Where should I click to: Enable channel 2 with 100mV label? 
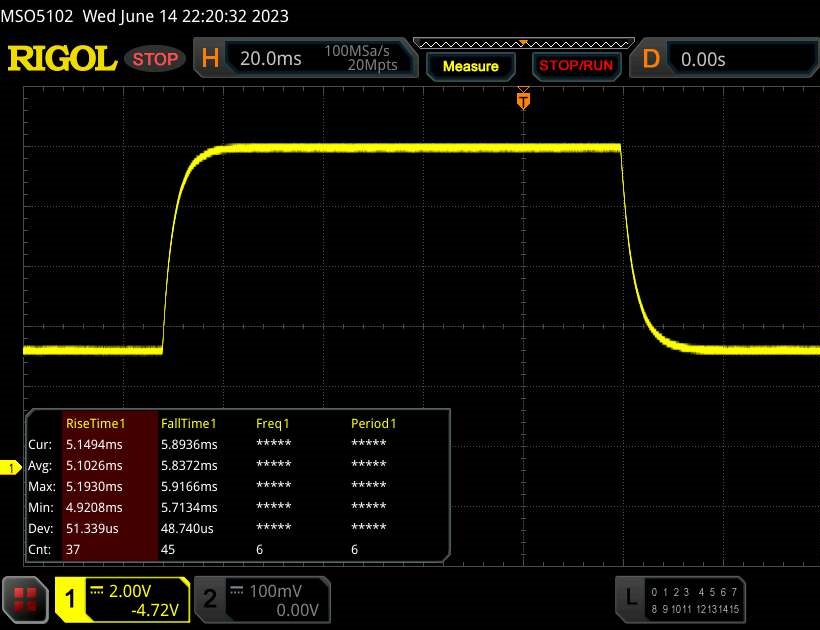260,598
